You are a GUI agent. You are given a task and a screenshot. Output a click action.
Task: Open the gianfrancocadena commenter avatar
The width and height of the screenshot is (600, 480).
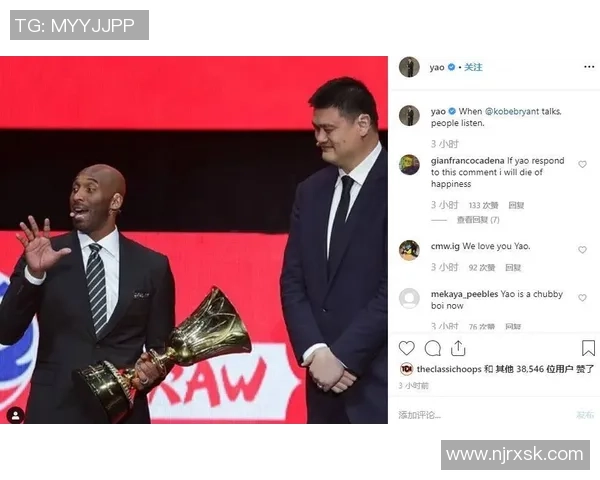click(x=409, y=165)
